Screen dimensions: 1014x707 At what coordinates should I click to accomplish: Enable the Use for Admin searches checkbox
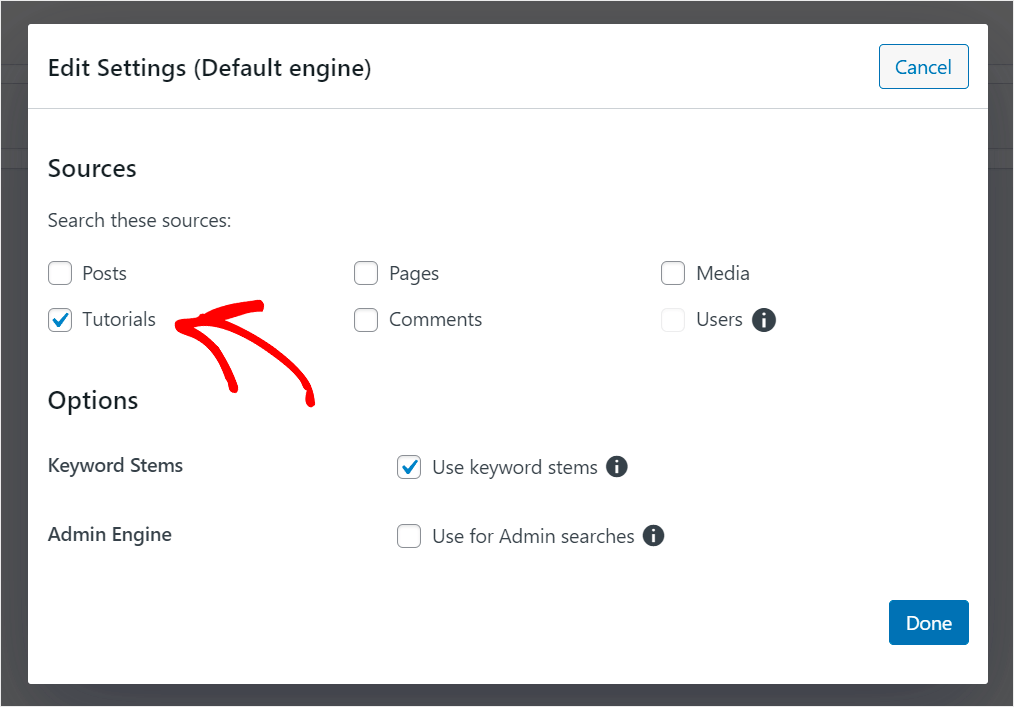point(409,536)
